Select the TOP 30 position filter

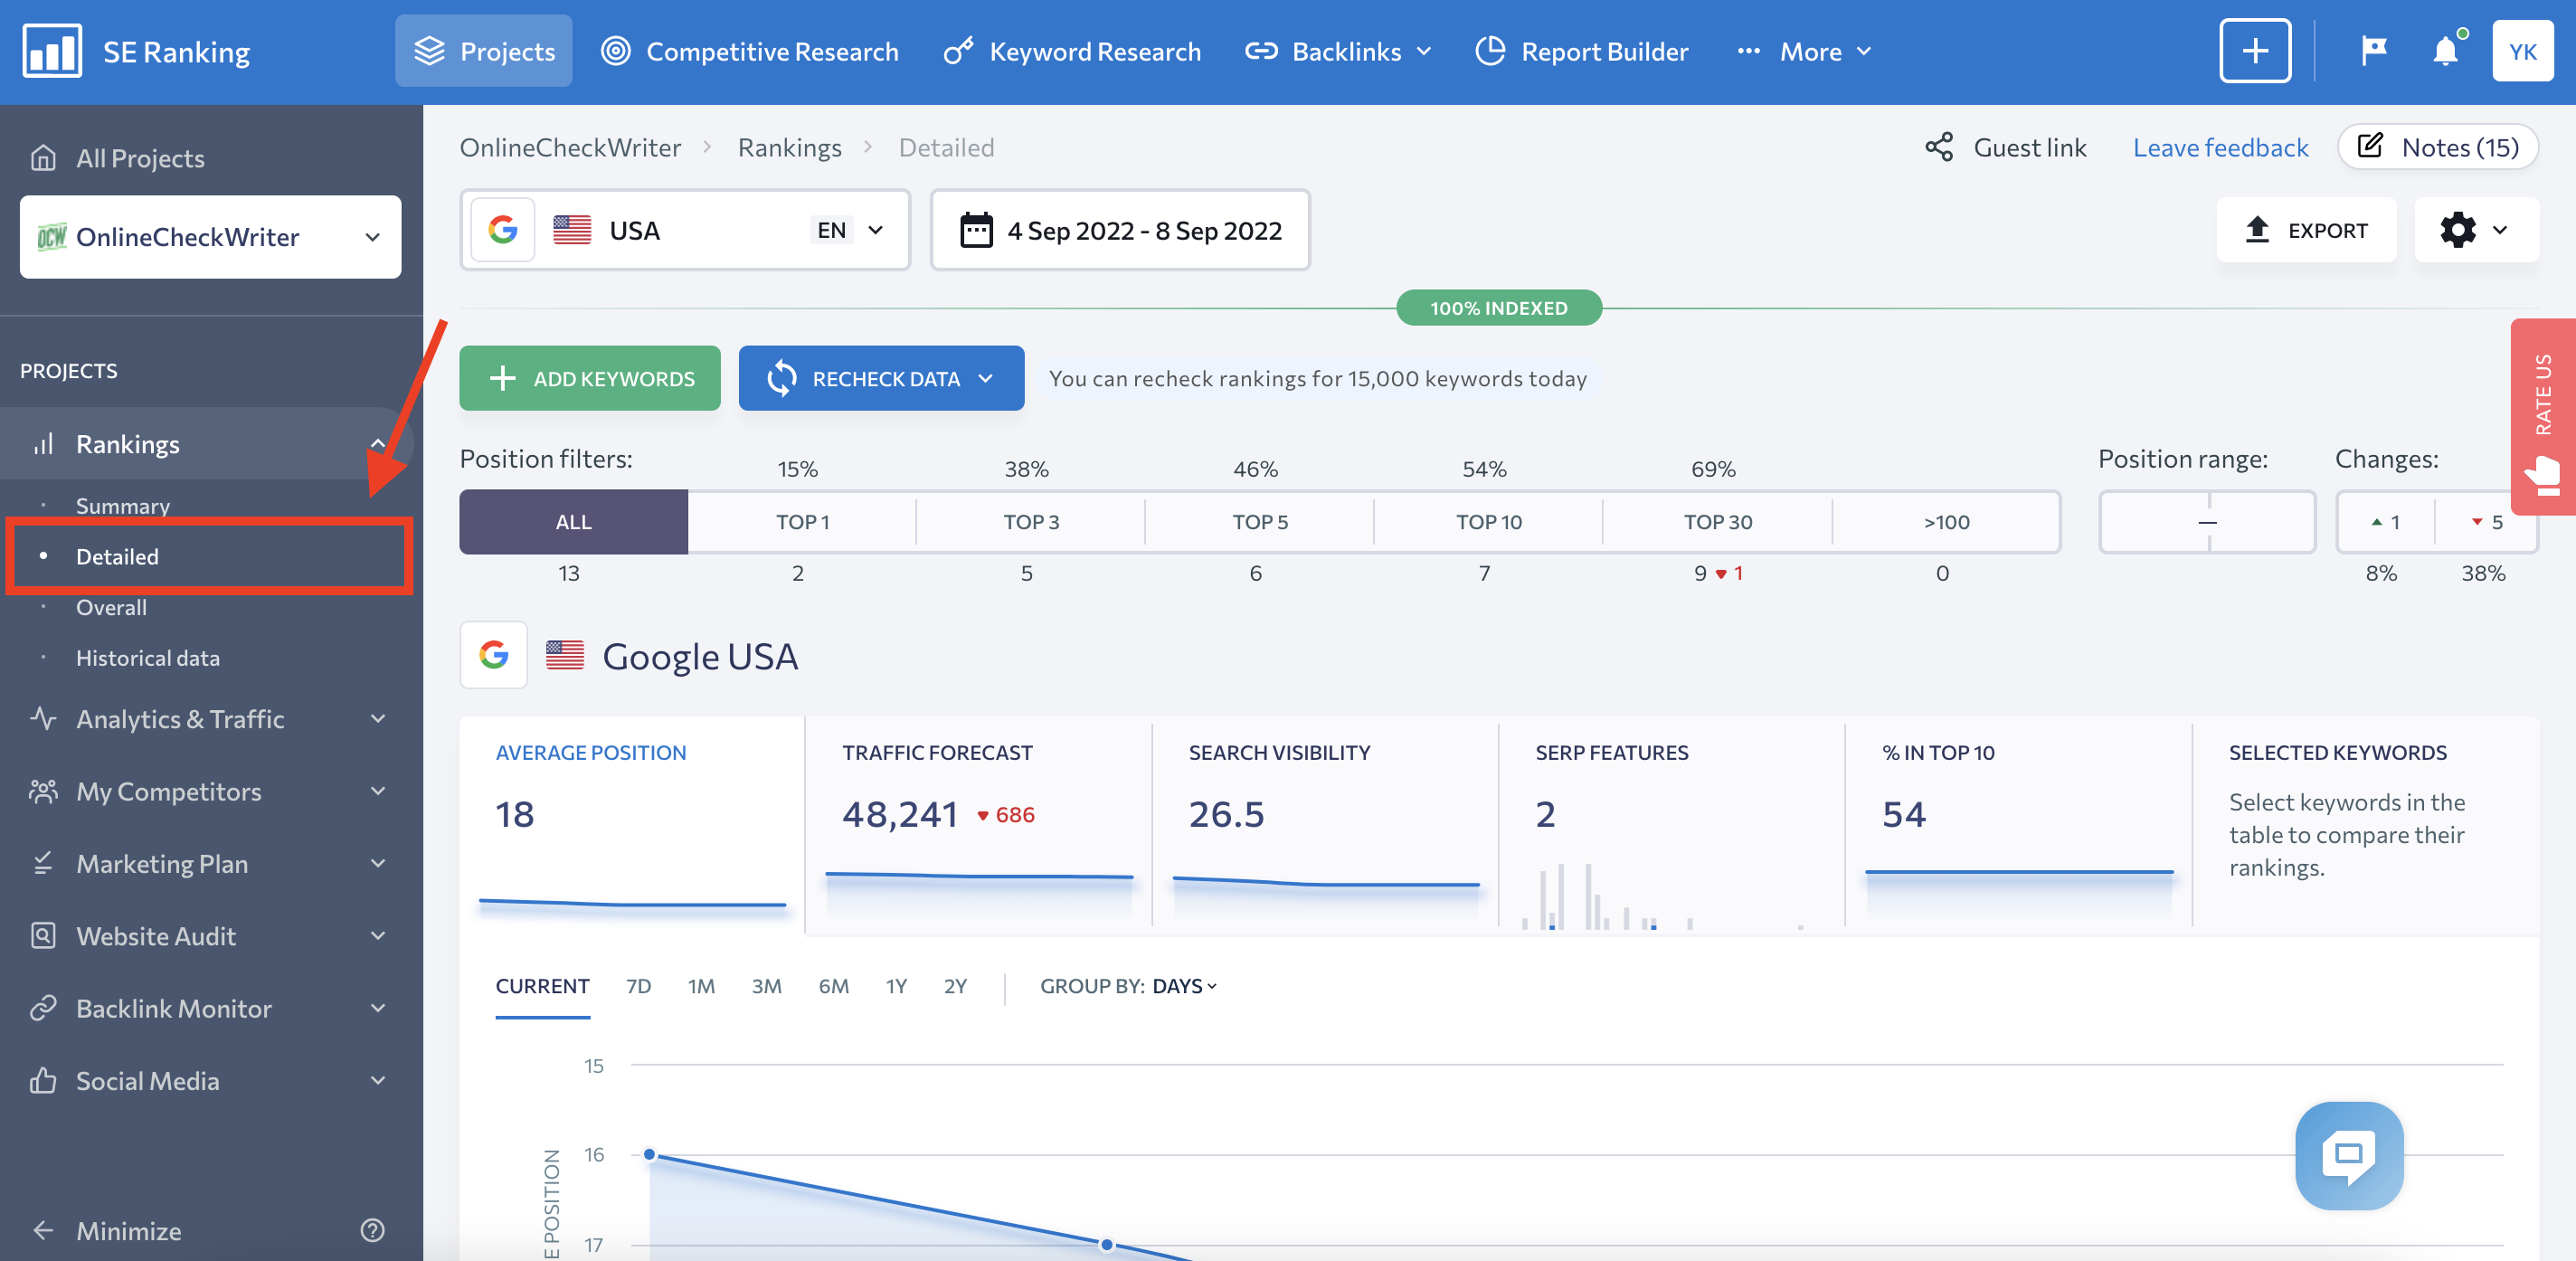[x=1718, y=522]
